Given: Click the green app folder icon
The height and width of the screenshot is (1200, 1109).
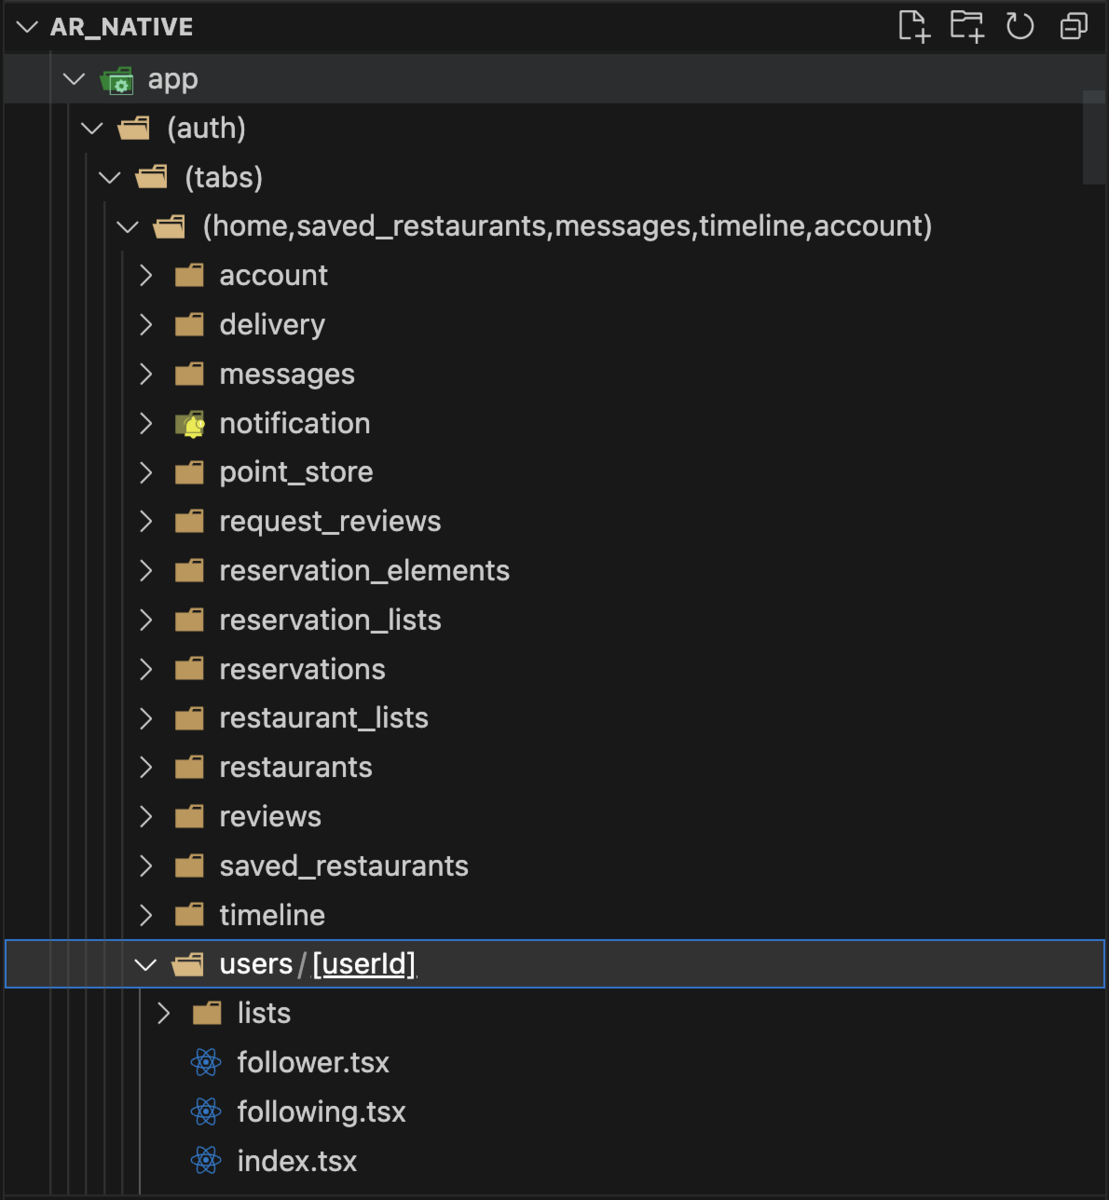Looking at the screenshot, I should coord(118,80).
